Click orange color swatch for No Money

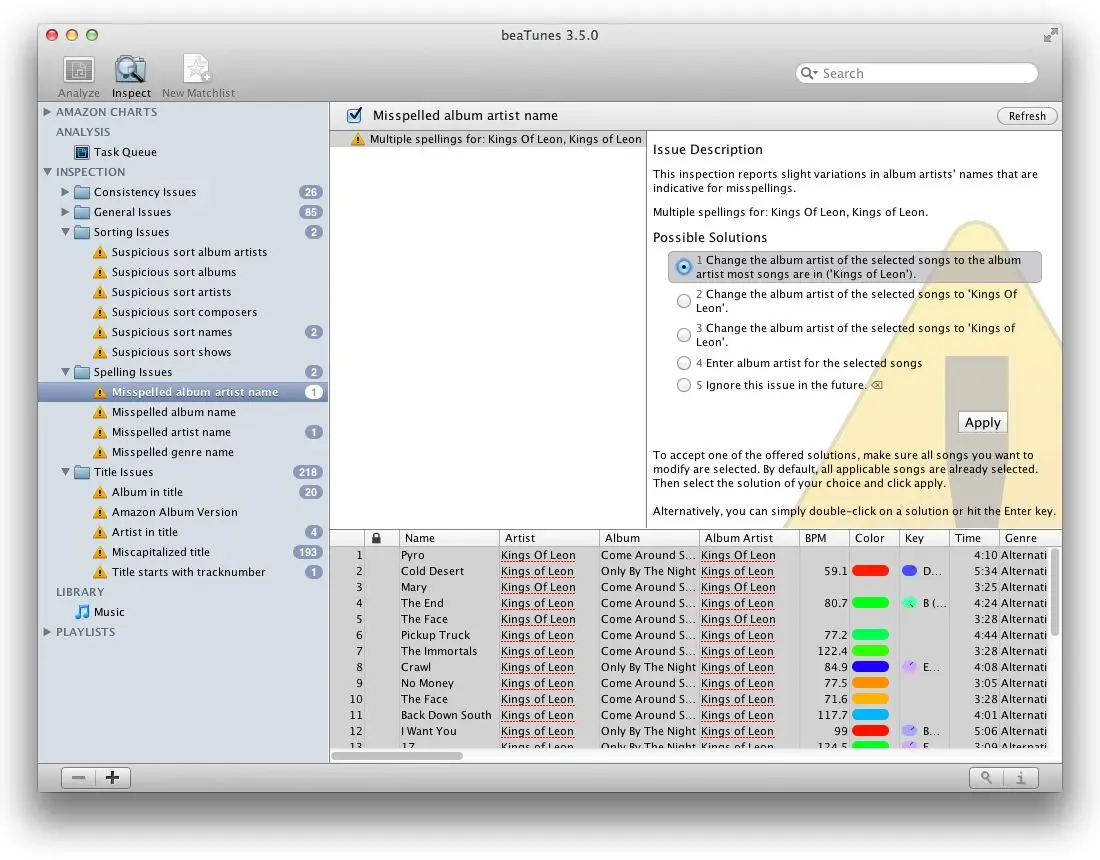[x=870, y=683]
